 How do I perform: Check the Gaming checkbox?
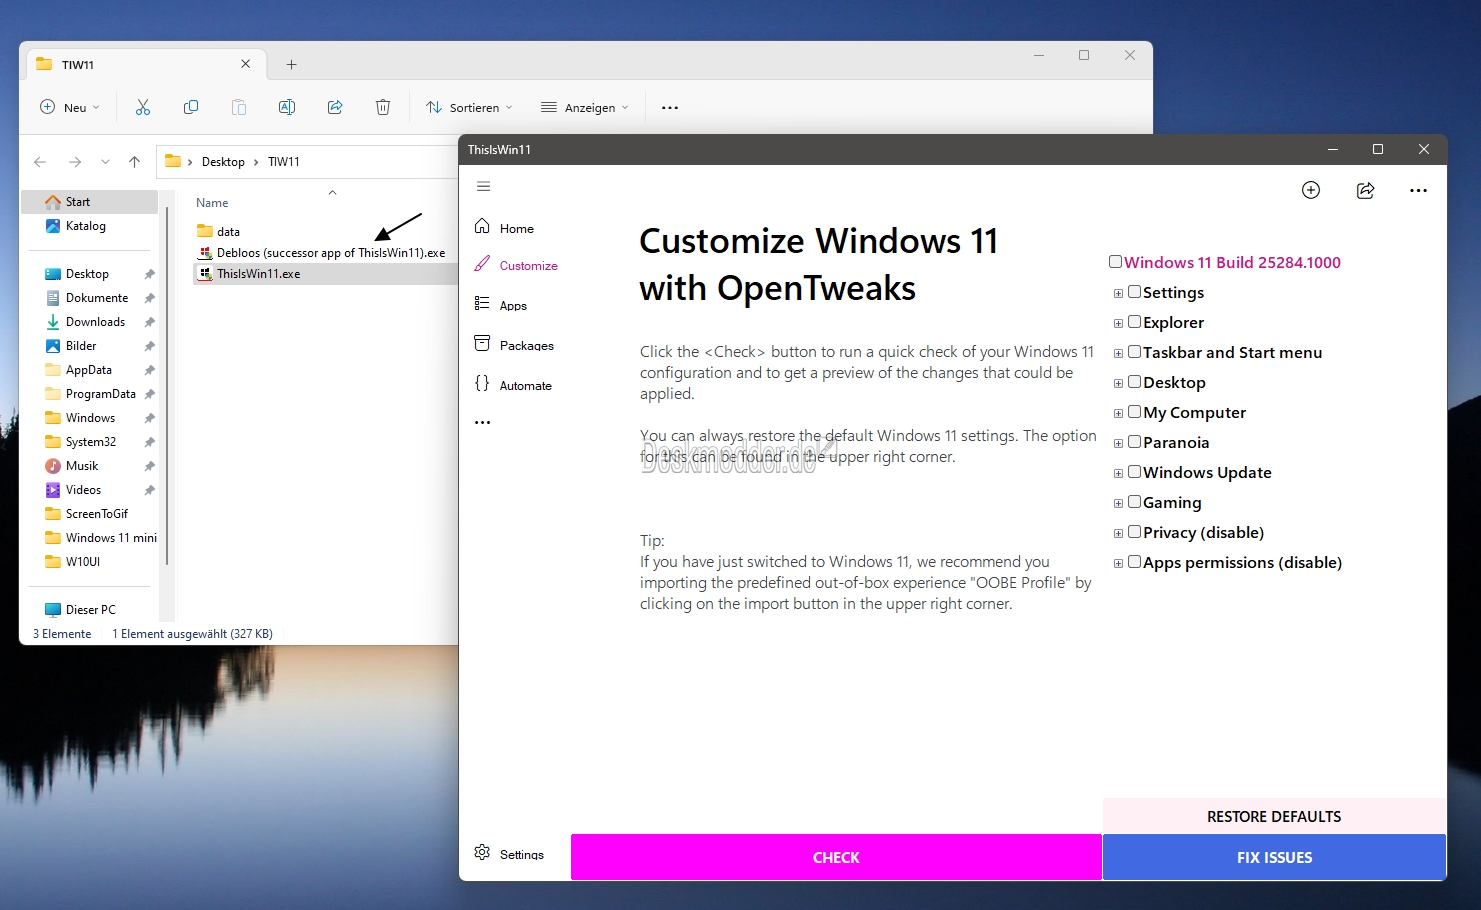(1134, 502)
